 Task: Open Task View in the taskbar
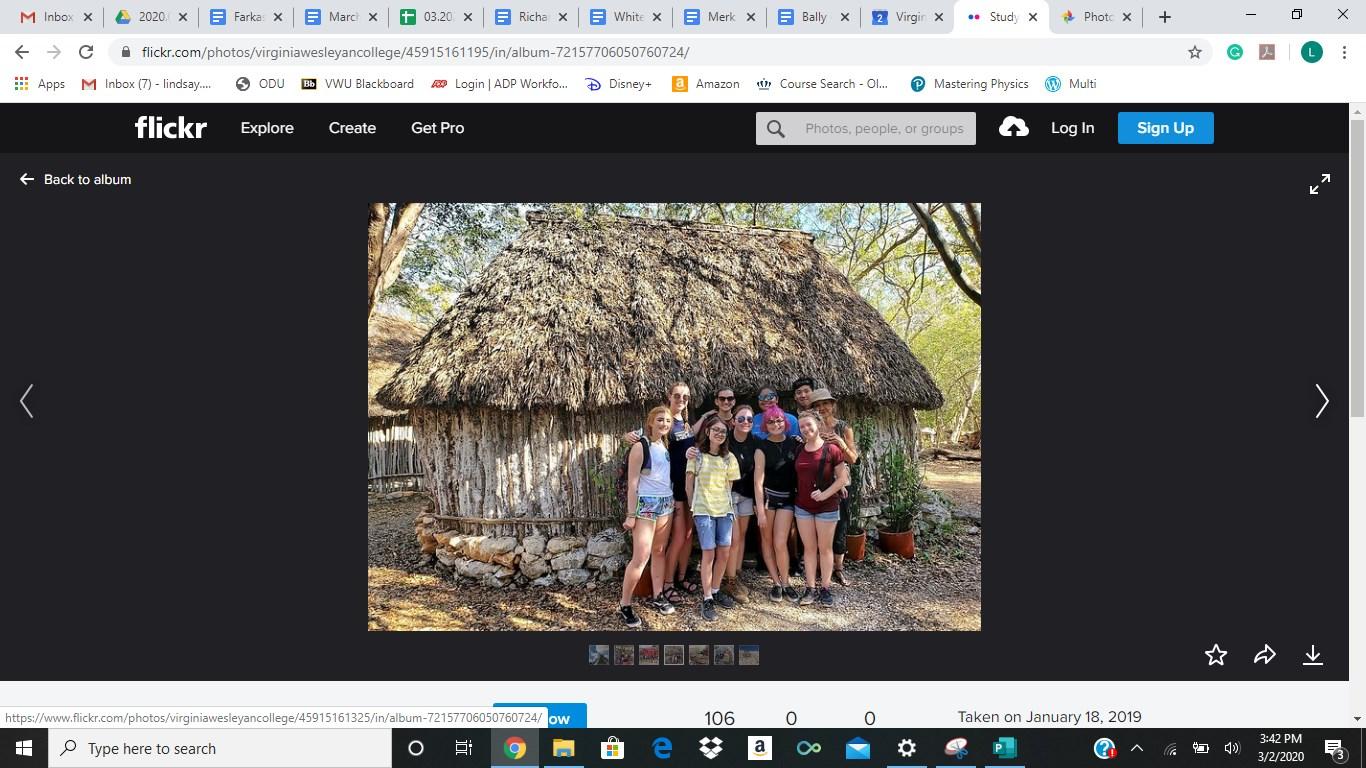464,748
